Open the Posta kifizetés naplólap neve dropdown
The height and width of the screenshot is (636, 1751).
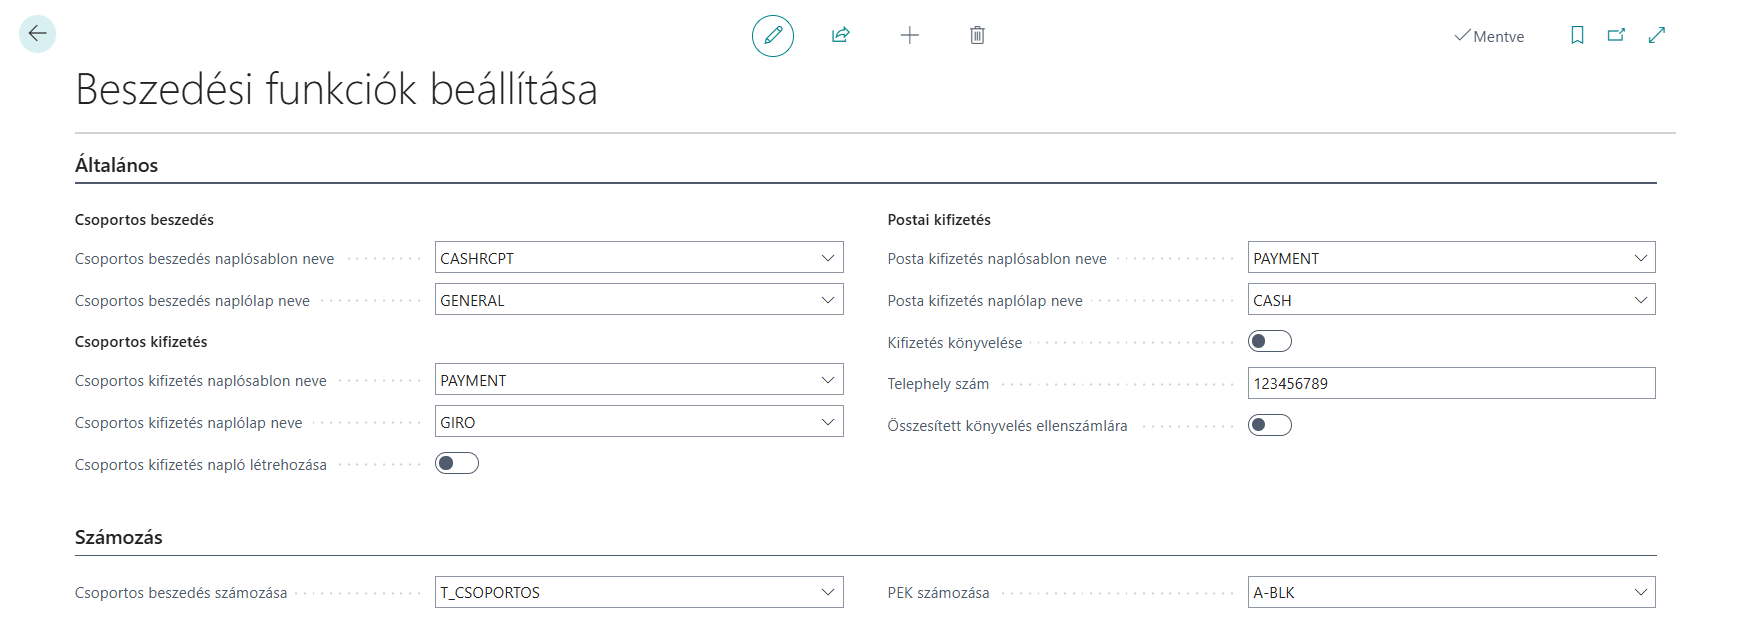pos(1640,300)
